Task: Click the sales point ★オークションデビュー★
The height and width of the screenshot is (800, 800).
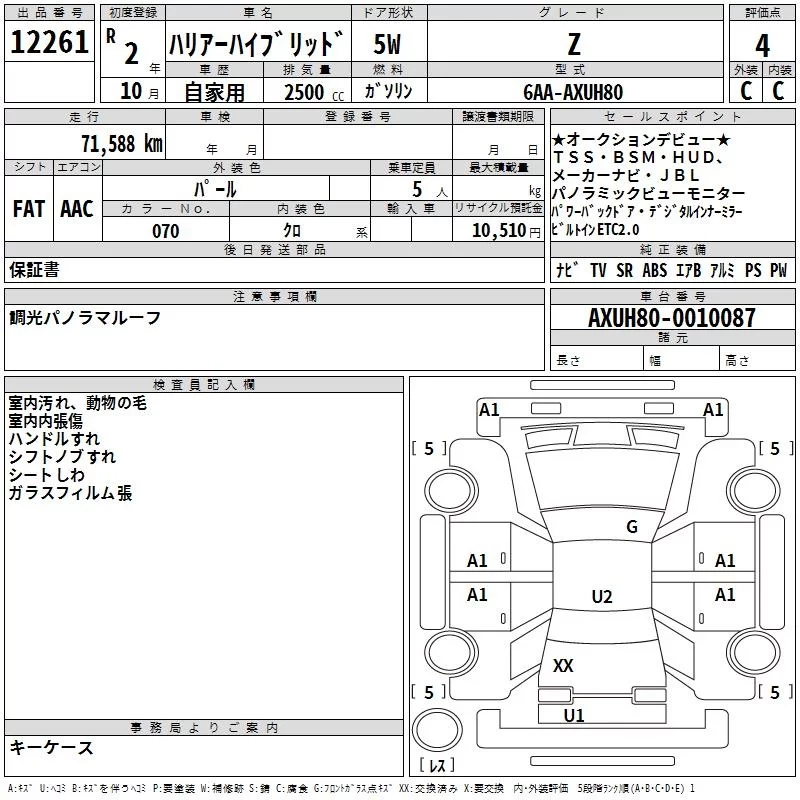Action: click(641, 139)
